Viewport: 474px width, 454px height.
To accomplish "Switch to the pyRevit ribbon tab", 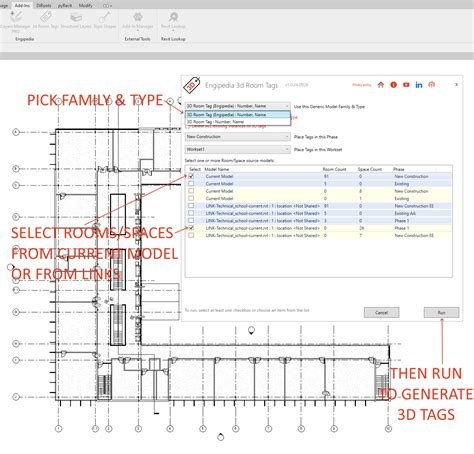I will (65, 6).
